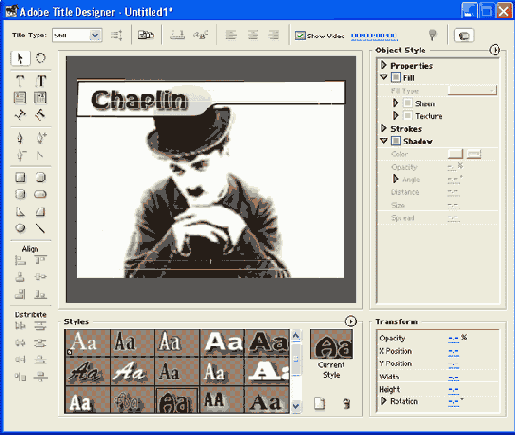Click the shadow color eyedropper
The height and width of the screenshot is (435, 515).
coord(474,154)
